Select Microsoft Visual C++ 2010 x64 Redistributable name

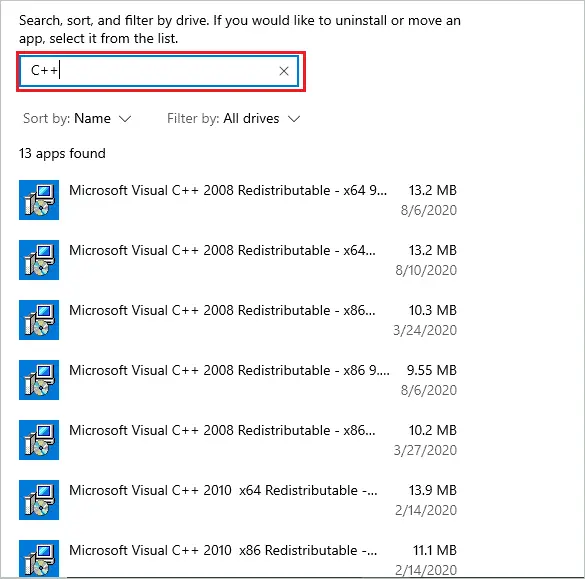pos(223,491)
